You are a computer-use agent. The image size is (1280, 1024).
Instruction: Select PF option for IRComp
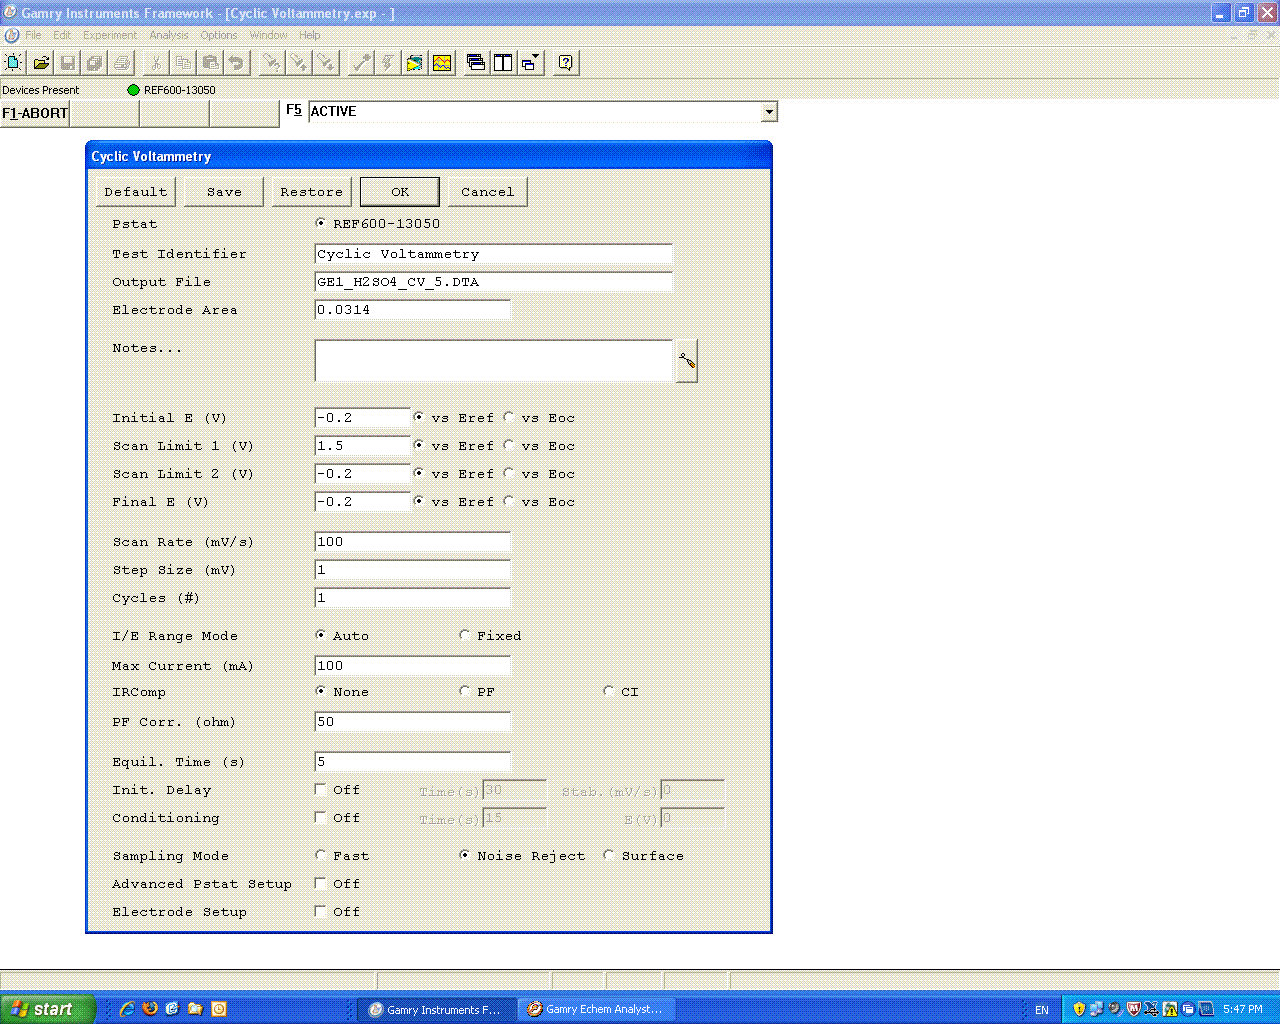(465, 691)
